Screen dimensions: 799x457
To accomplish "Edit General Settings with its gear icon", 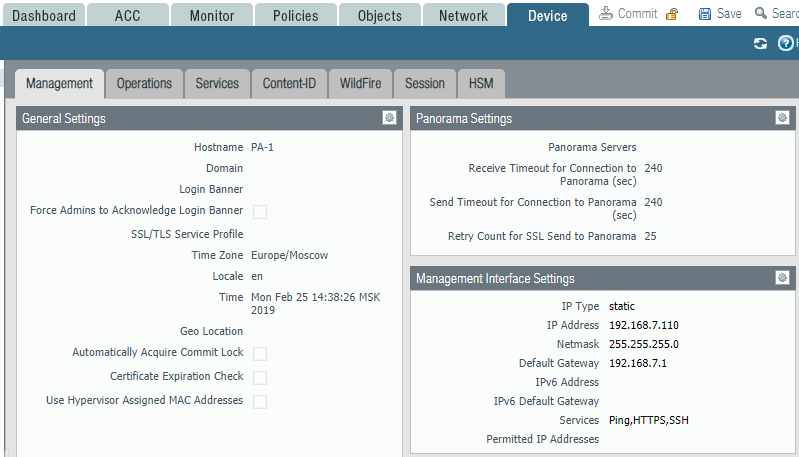I will (389, 118).
